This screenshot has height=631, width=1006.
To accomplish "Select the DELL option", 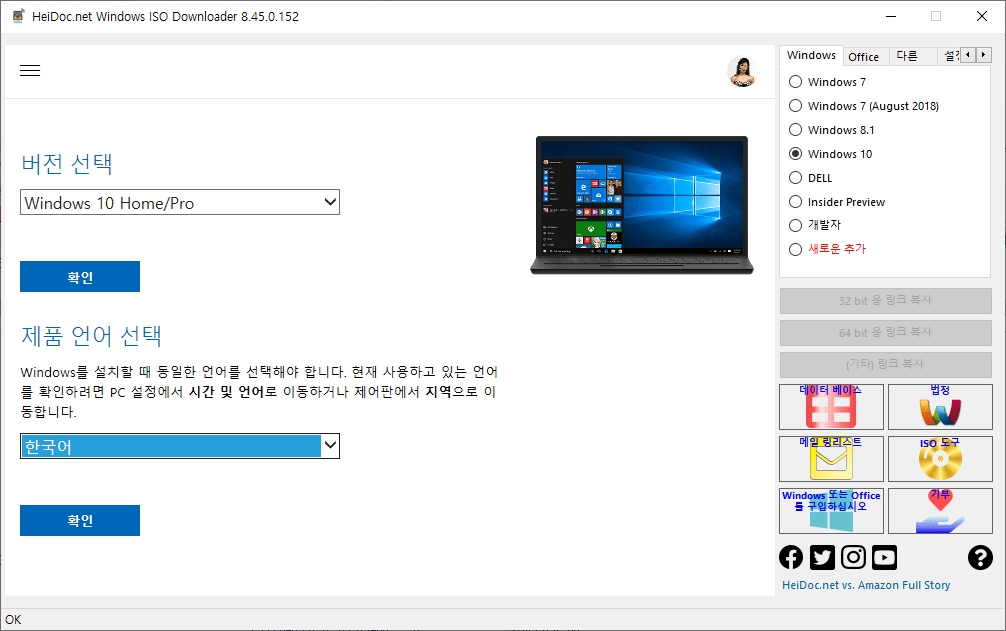I will click(795, 177).
